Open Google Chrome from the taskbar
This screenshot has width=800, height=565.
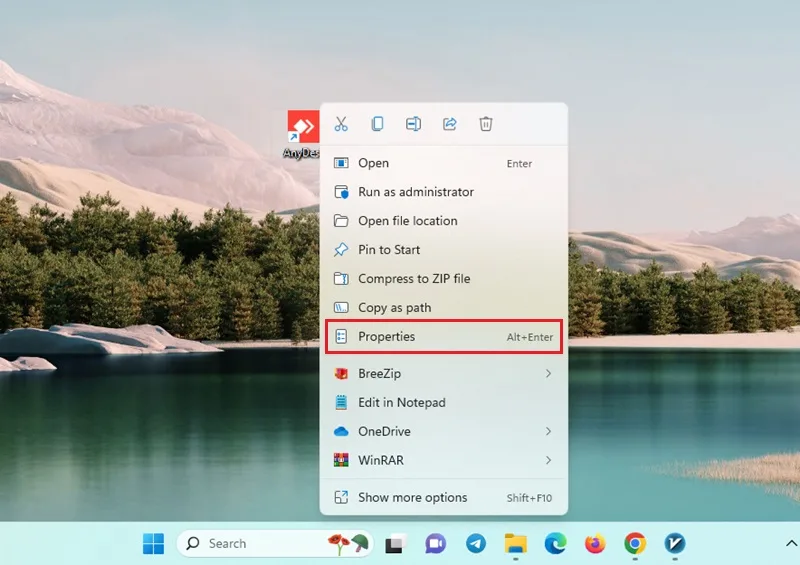(635, 544)
